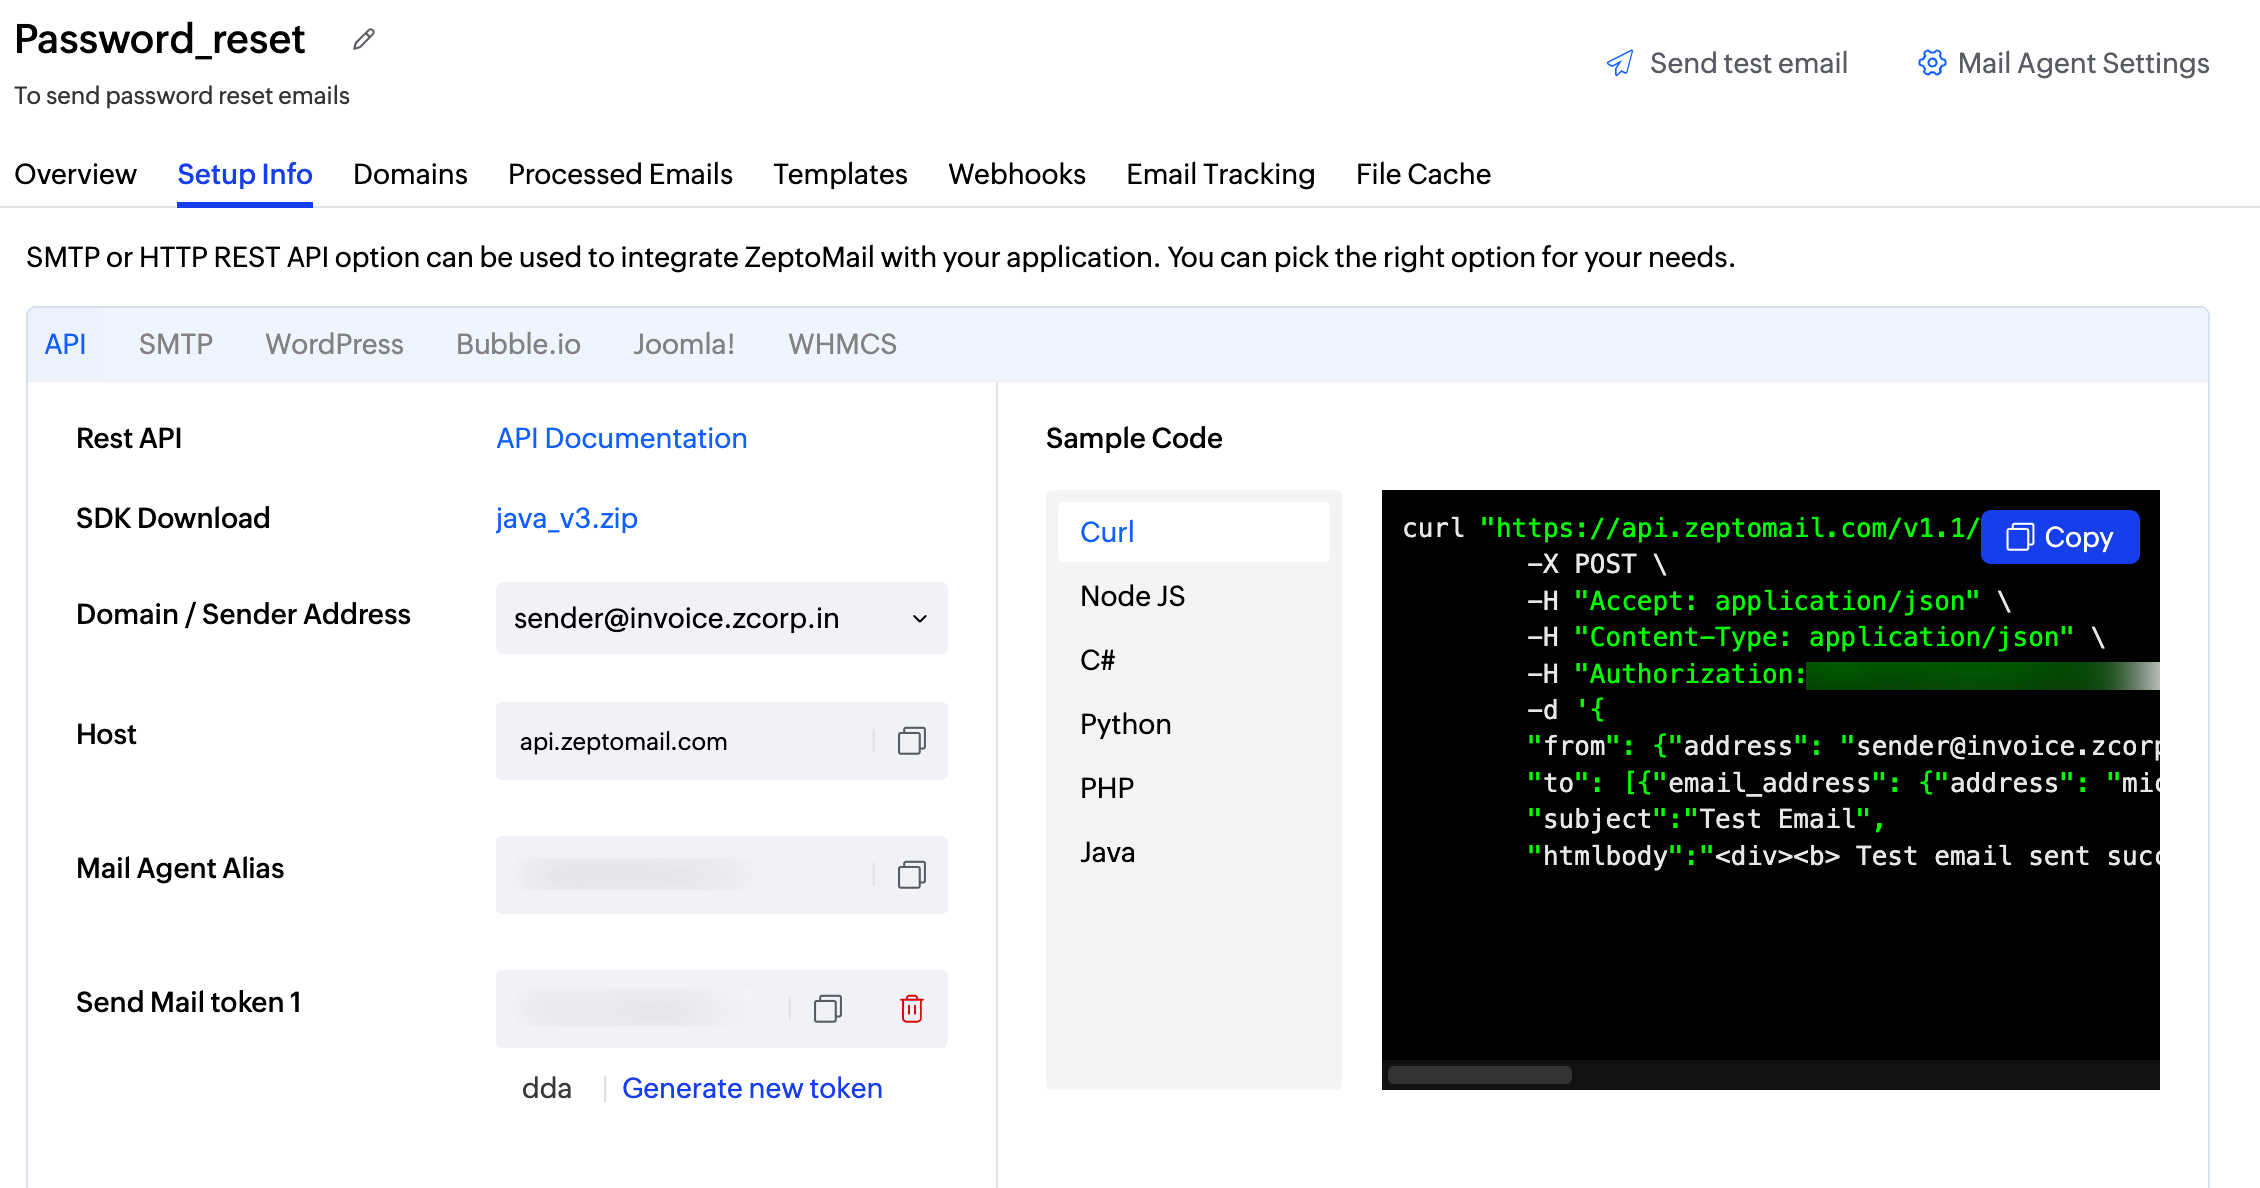
Task: Download the java_v3.zip SDK
Action: point(567,518)
